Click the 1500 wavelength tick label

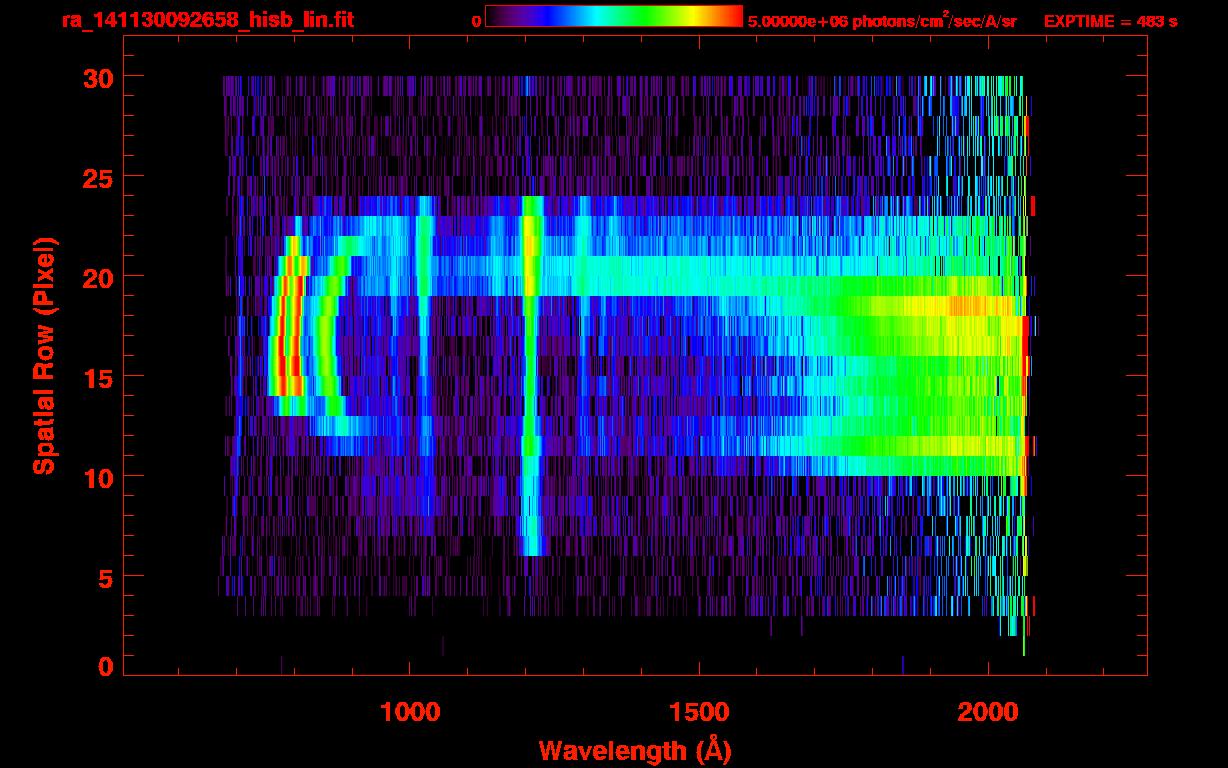point(699,712)
